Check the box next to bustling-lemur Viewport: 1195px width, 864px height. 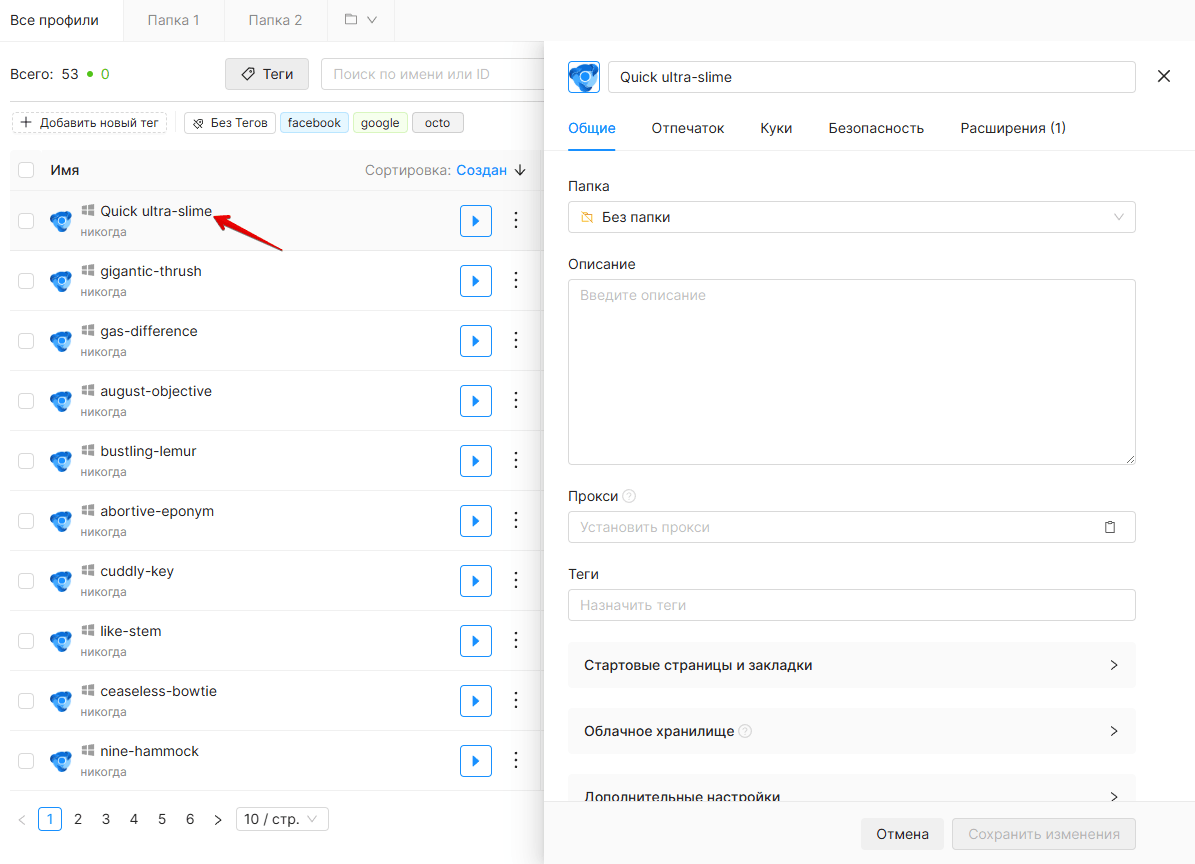click(26, 461)
